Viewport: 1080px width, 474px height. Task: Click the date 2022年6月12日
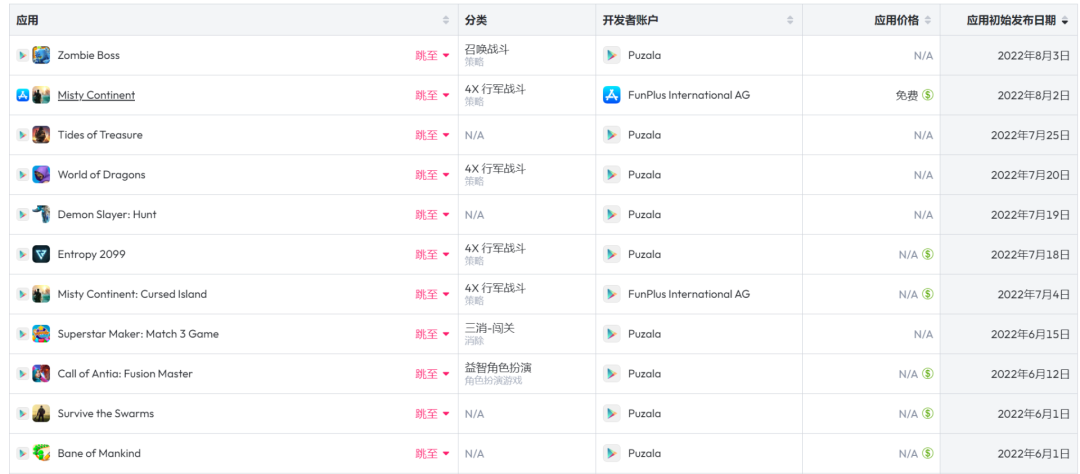(x=1031, y=373)
